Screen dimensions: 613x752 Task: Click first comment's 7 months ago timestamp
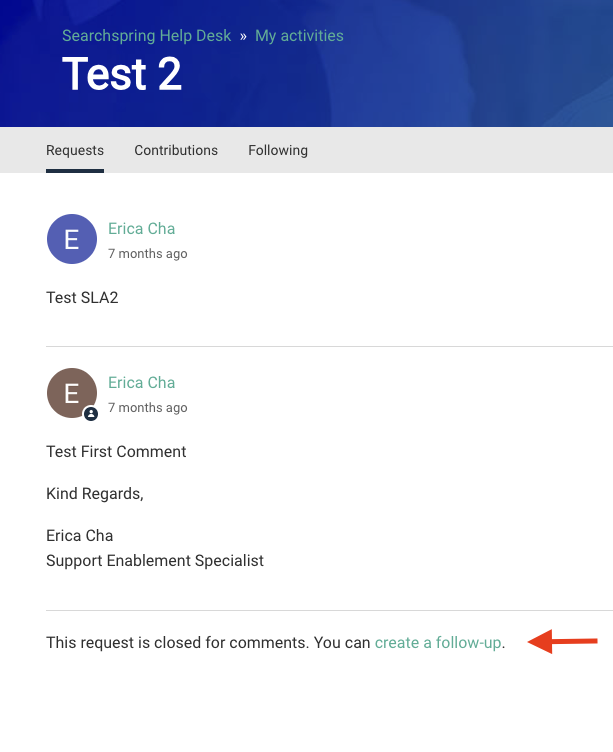148,254
